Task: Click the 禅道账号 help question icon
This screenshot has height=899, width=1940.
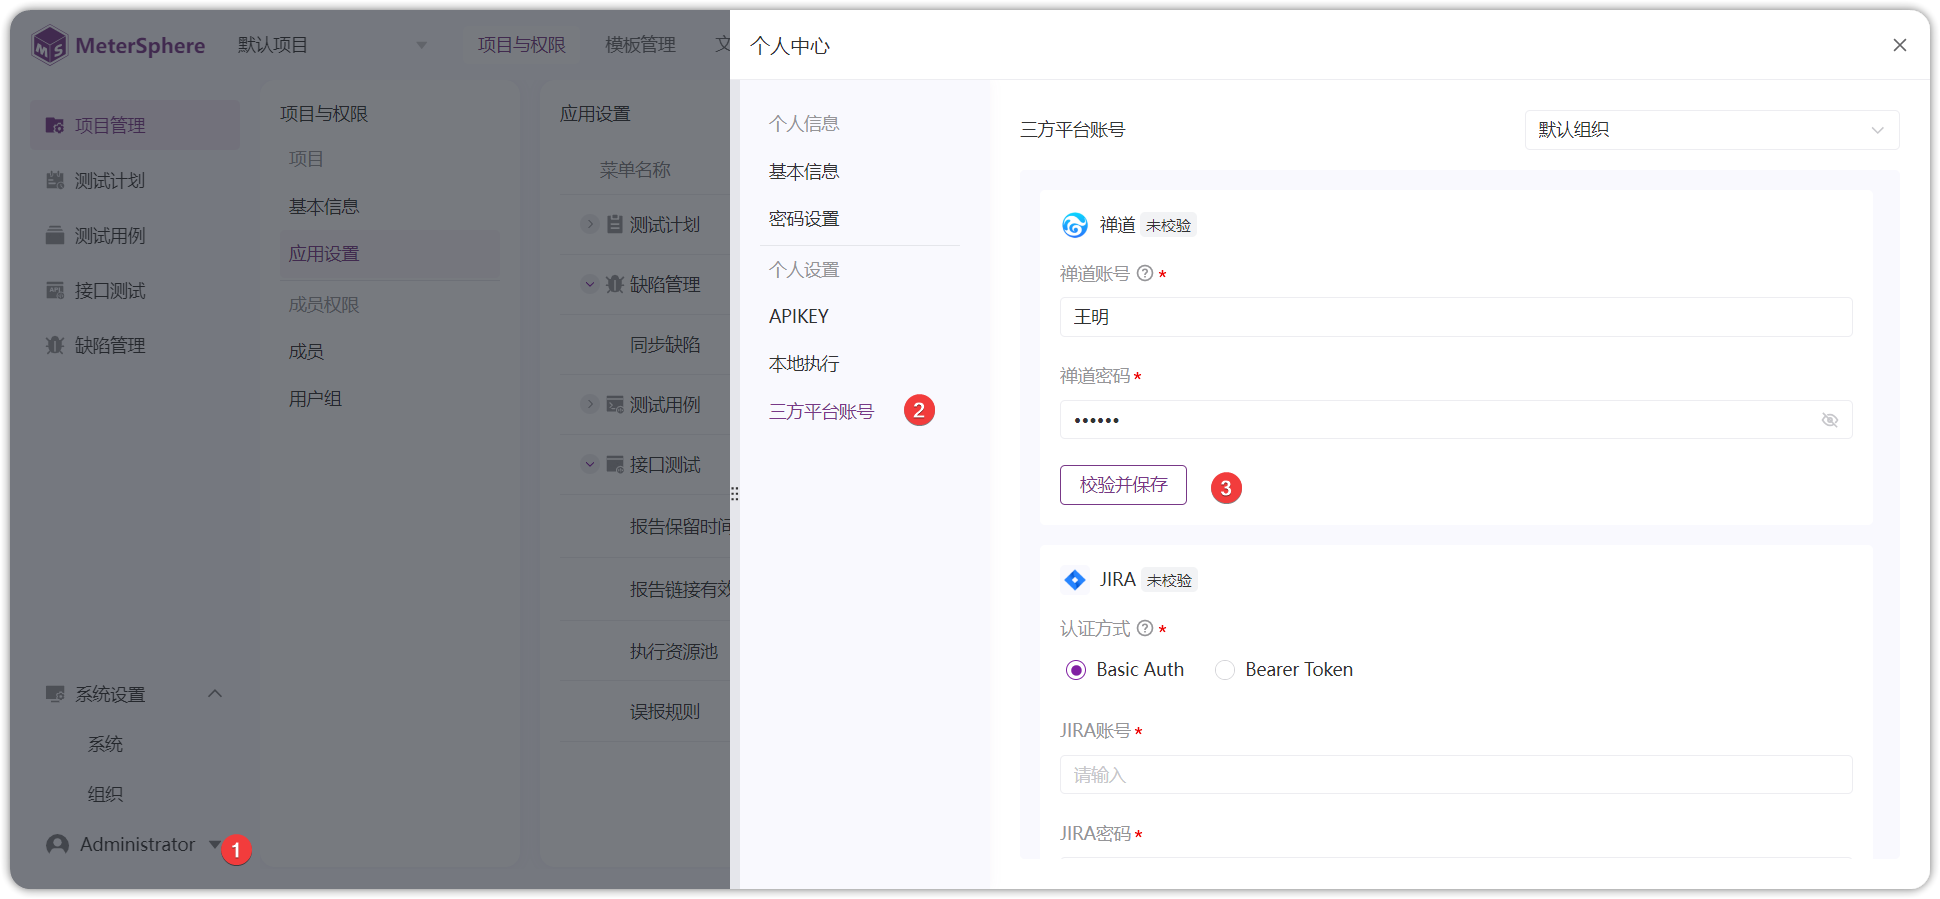Action: point(1145,273)
